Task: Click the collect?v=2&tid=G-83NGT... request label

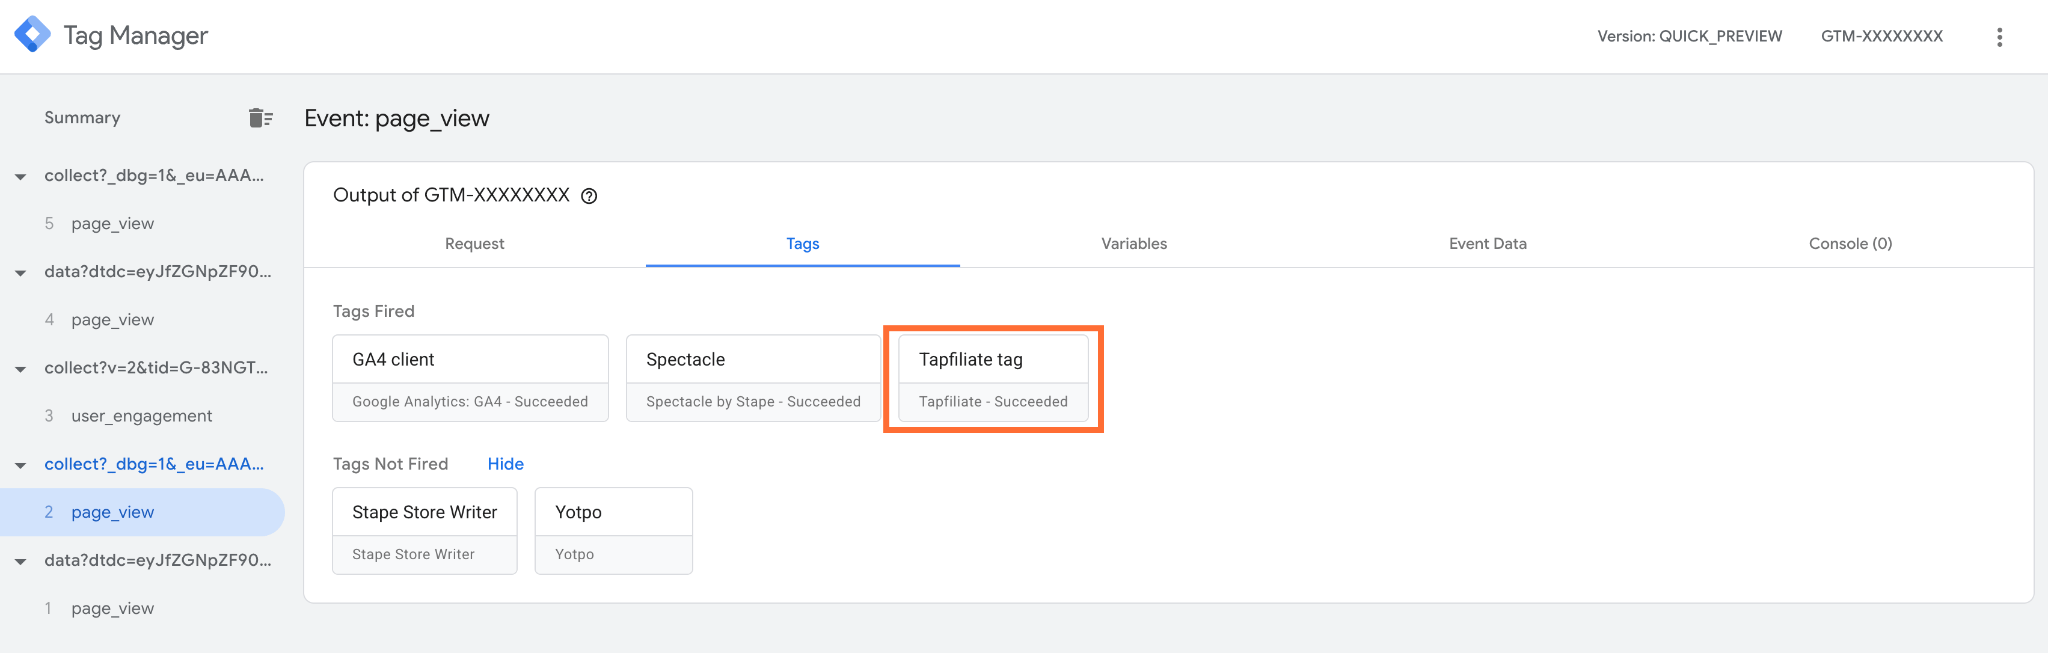Action: [156, 368]
